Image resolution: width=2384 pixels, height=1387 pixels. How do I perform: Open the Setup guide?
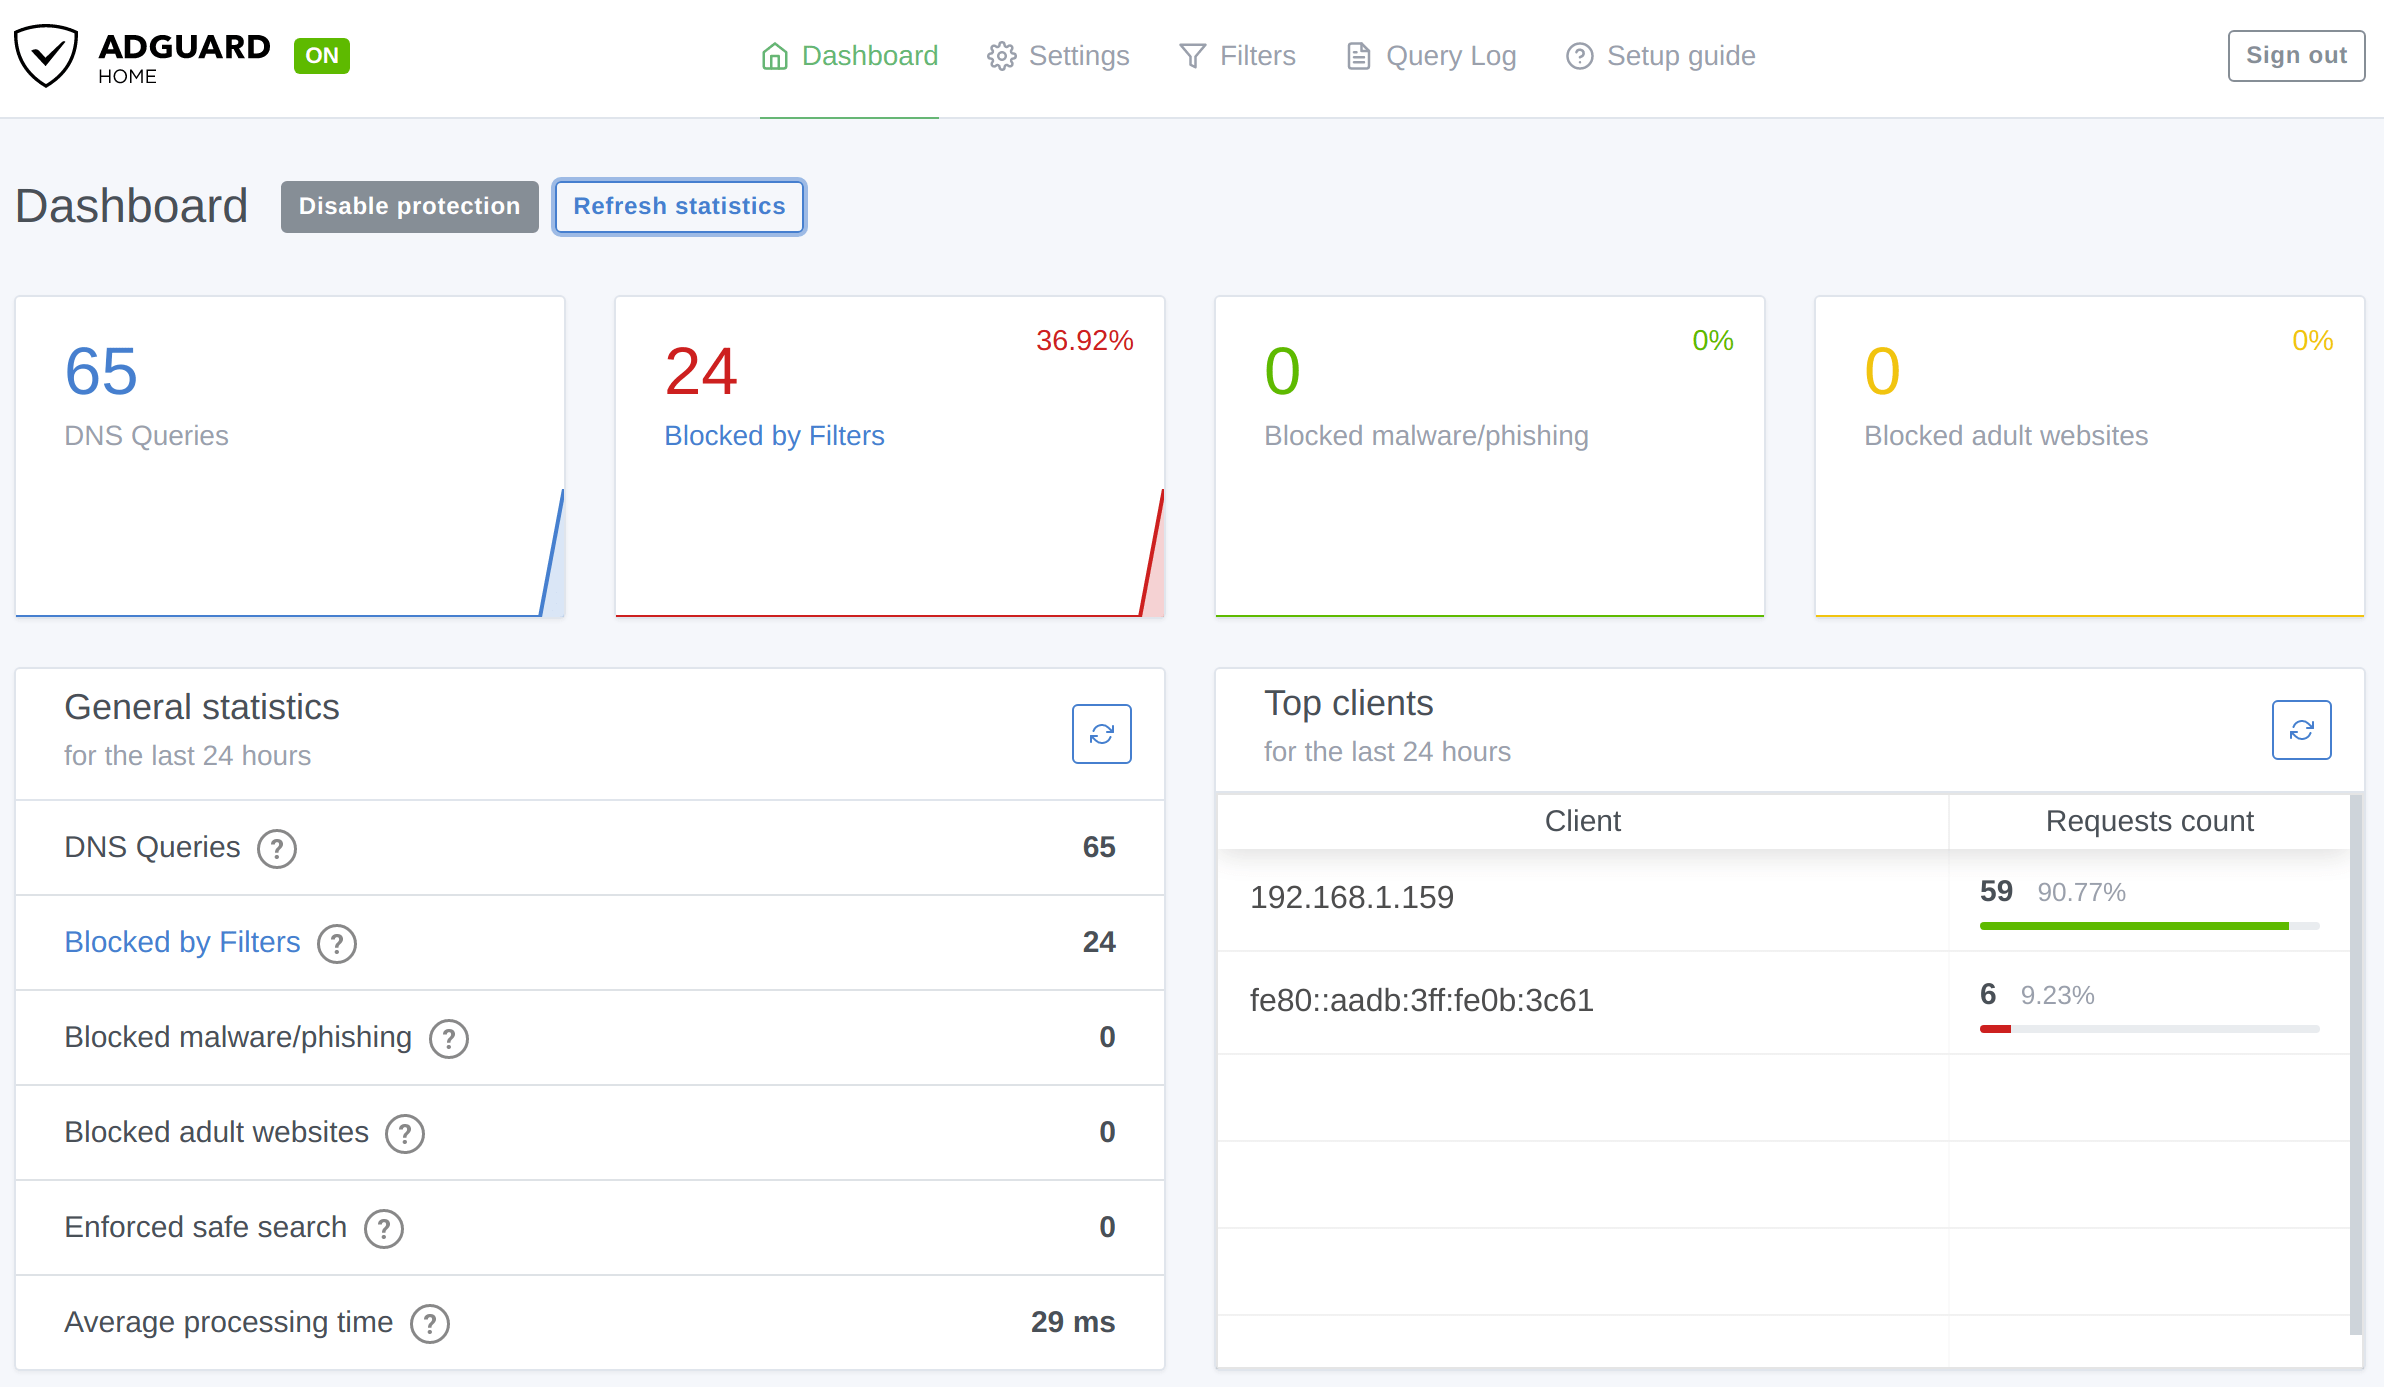[1660, 56]
